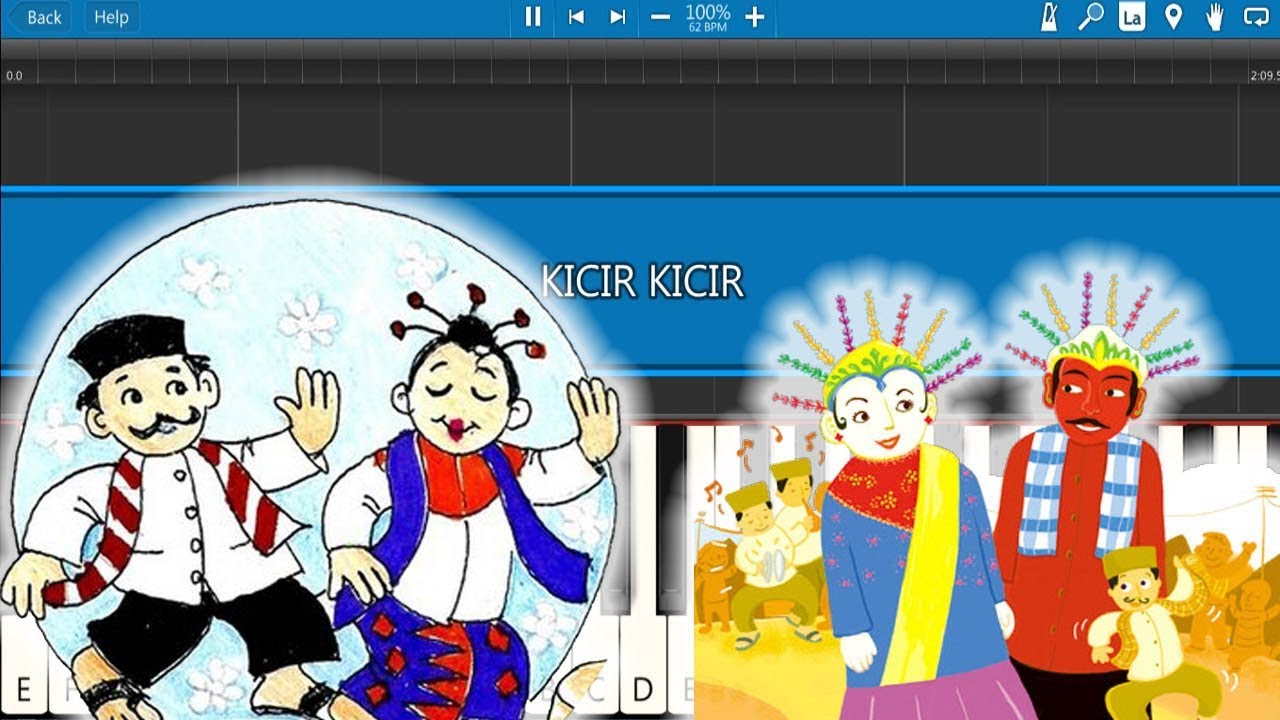This screenshot has height=720, width=1280.
Task: Jump to the 2:09 timeline end
Action: (1264, 76)
